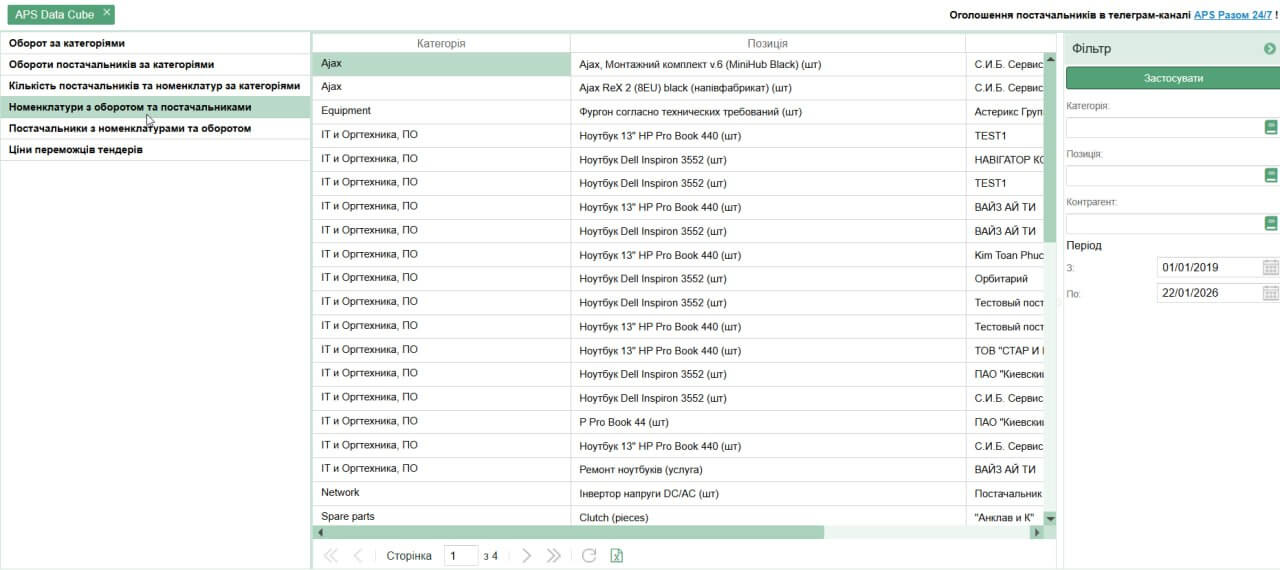
Task: Open the Позиція lookup list icon
Action: click(x=1271, y=175)
